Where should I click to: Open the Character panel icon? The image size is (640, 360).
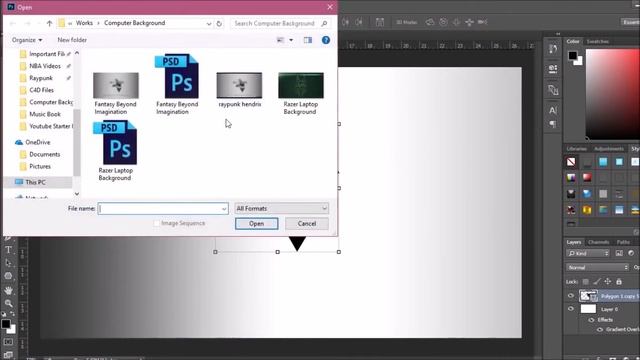(553, 110)
